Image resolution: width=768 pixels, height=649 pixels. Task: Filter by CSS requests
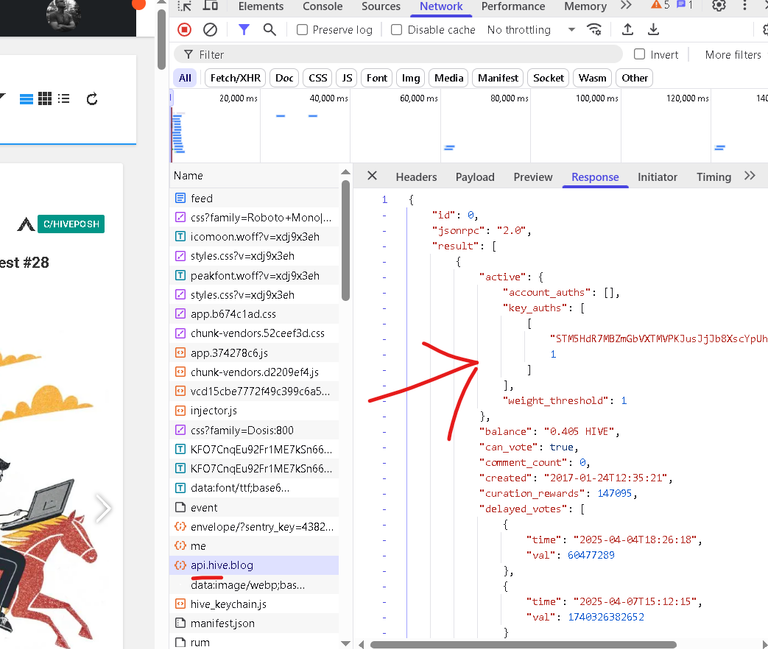(x=317, y=78)
